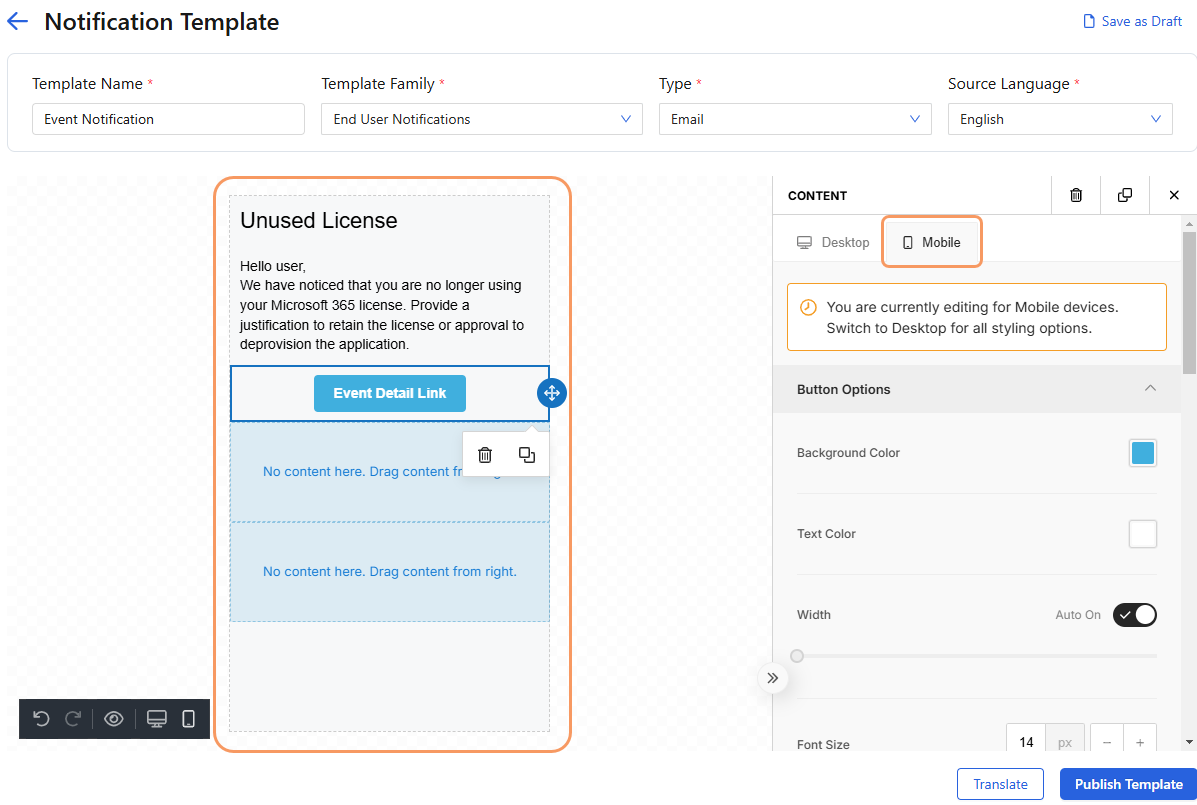This screenshot has height=805, width=1197.
Task: Collapse side panel with double chevron
Action: [x=773, y=678]
